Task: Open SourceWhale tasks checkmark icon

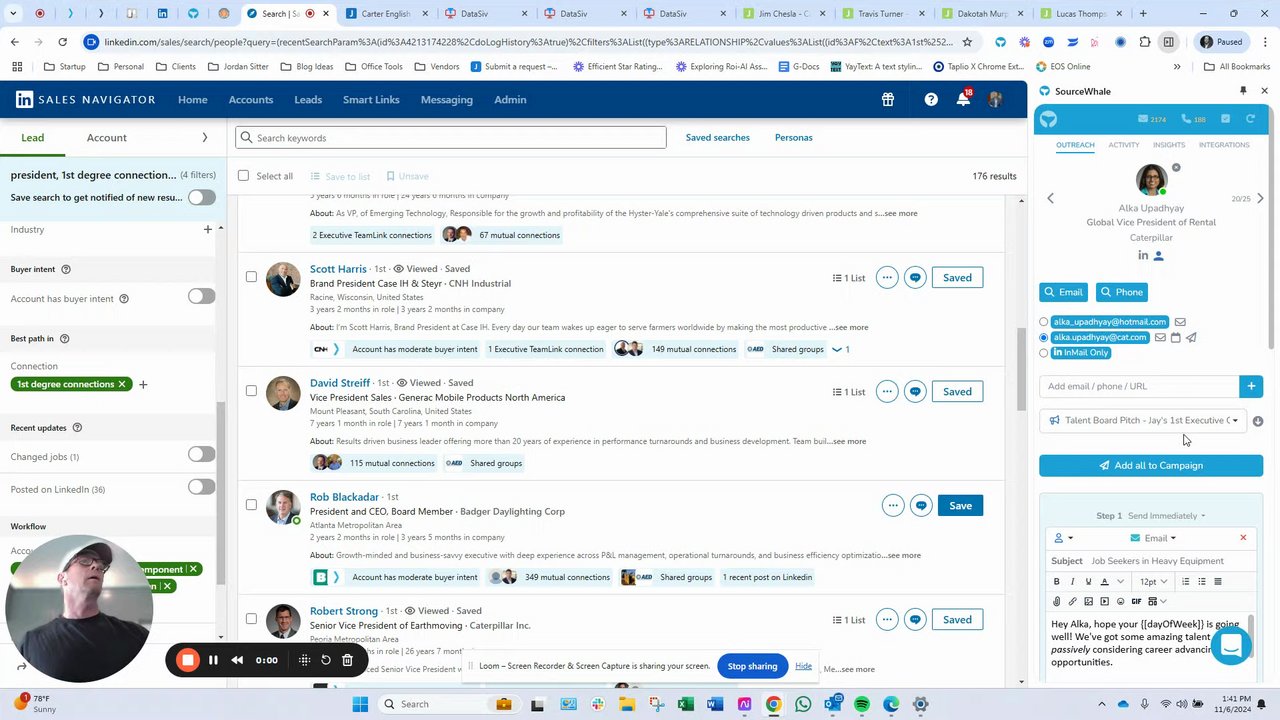Action: point(1225,119)
